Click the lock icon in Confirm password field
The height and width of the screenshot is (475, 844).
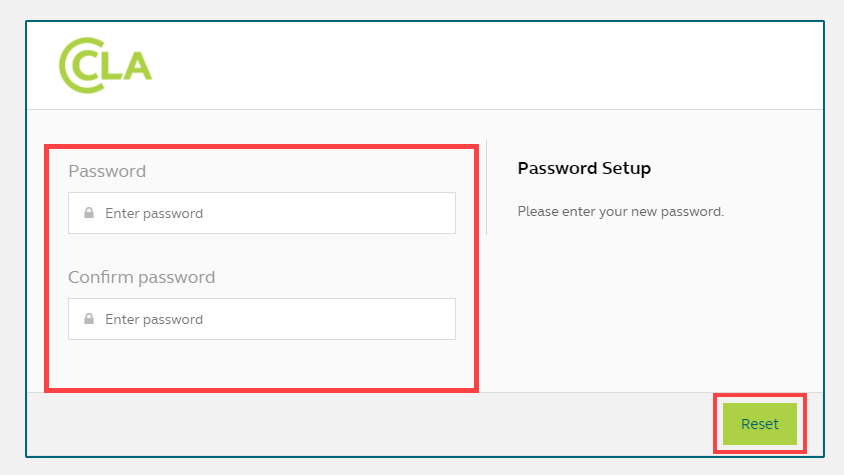click(x=89, y=319)
